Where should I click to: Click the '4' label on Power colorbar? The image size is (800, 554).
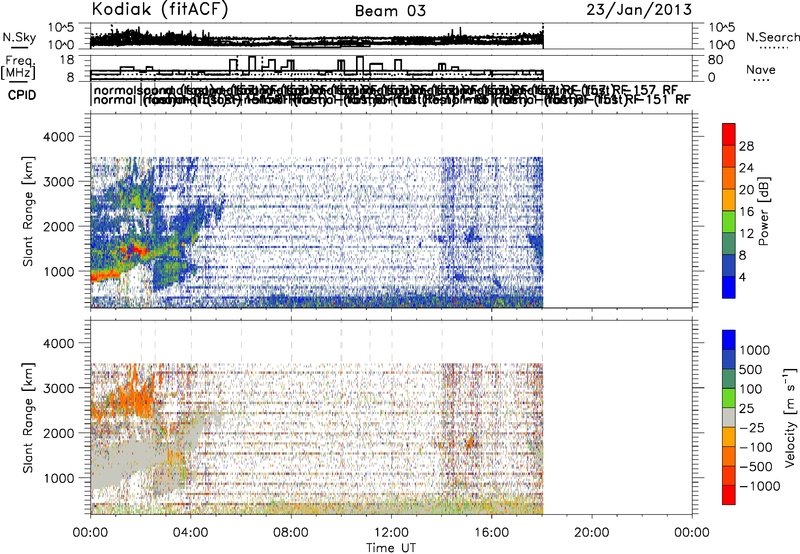point(742,277)
